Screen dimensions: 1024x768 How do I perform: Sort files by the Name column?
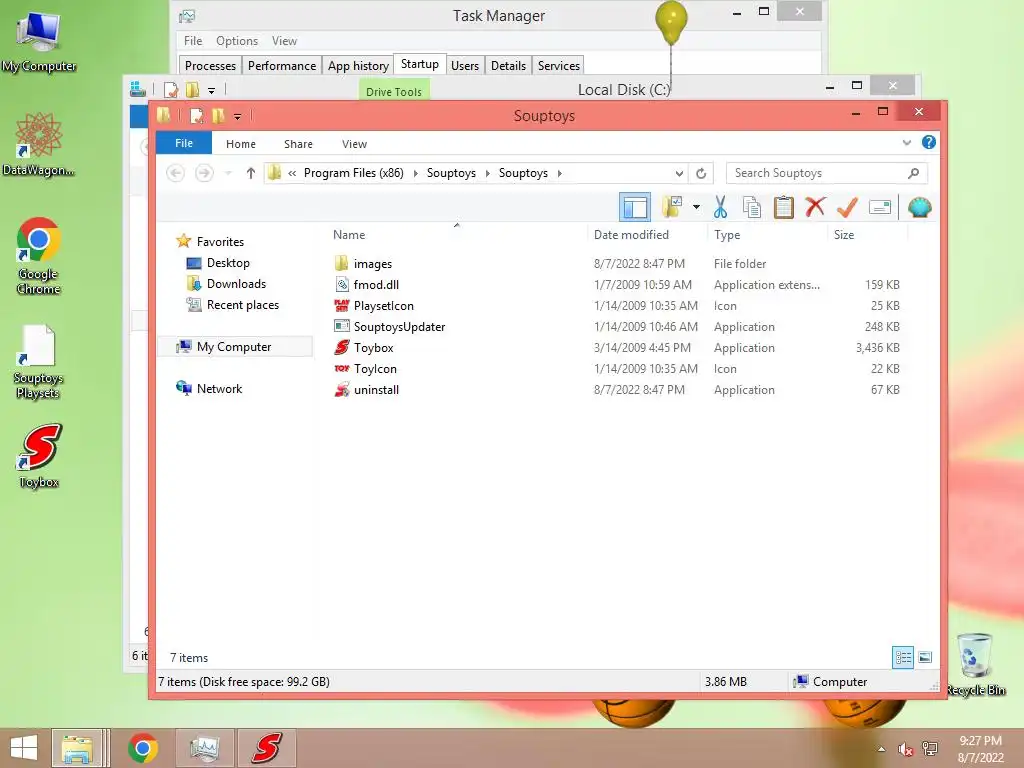[x=349, y=234]
